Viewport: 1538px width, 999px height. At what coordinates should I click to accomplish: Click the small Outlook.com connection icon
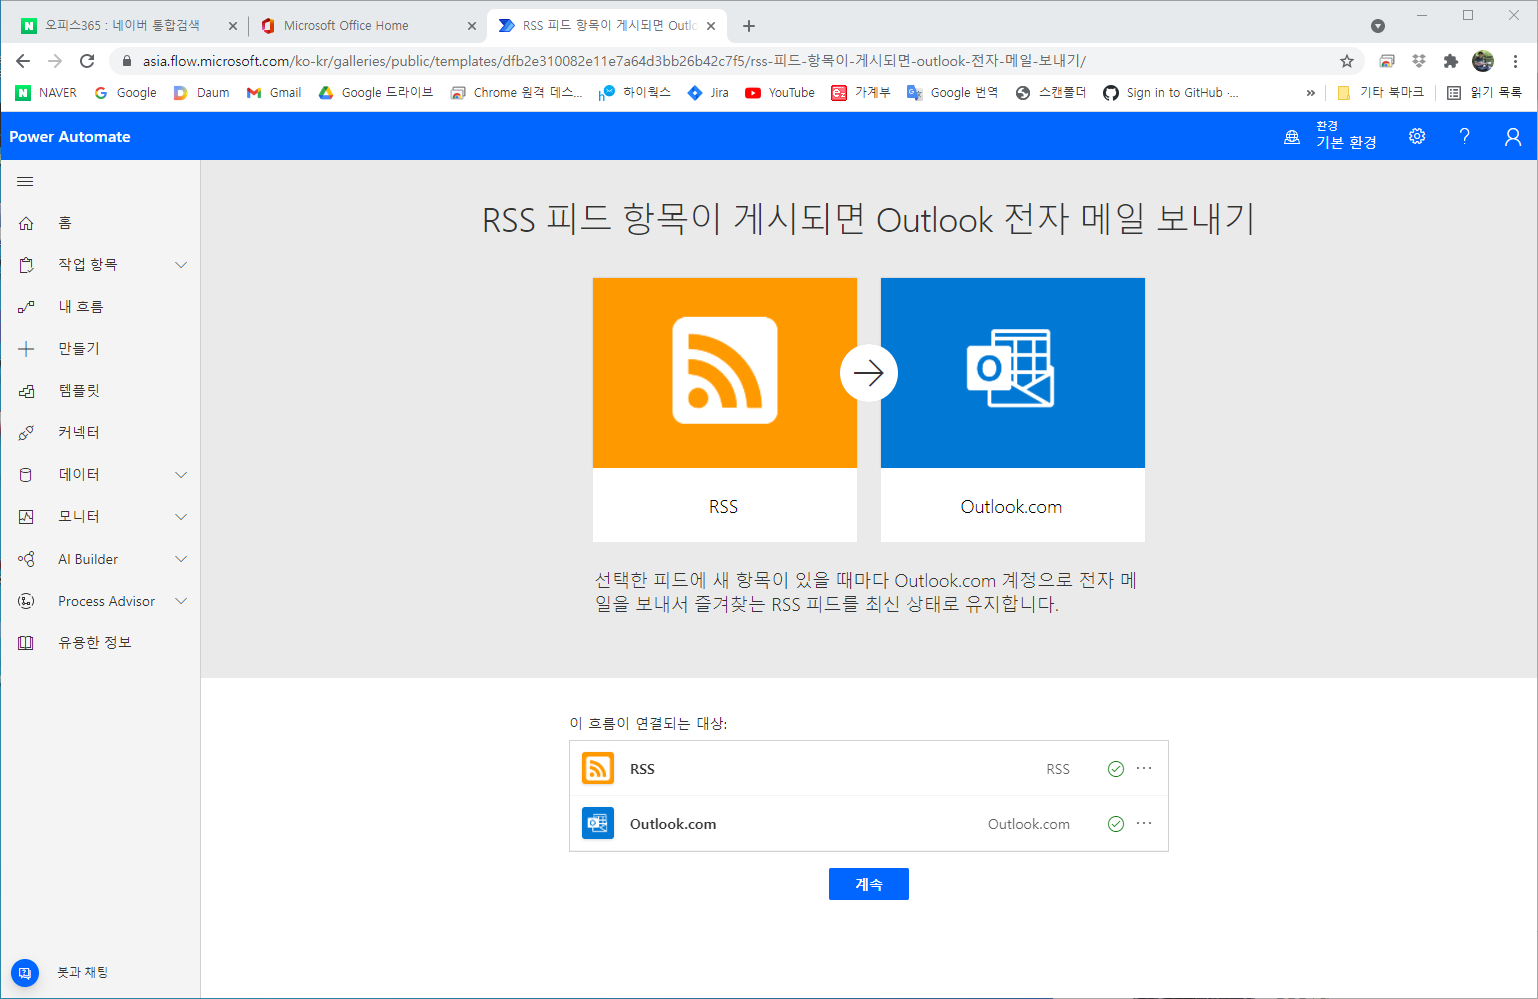pos(598,823)
